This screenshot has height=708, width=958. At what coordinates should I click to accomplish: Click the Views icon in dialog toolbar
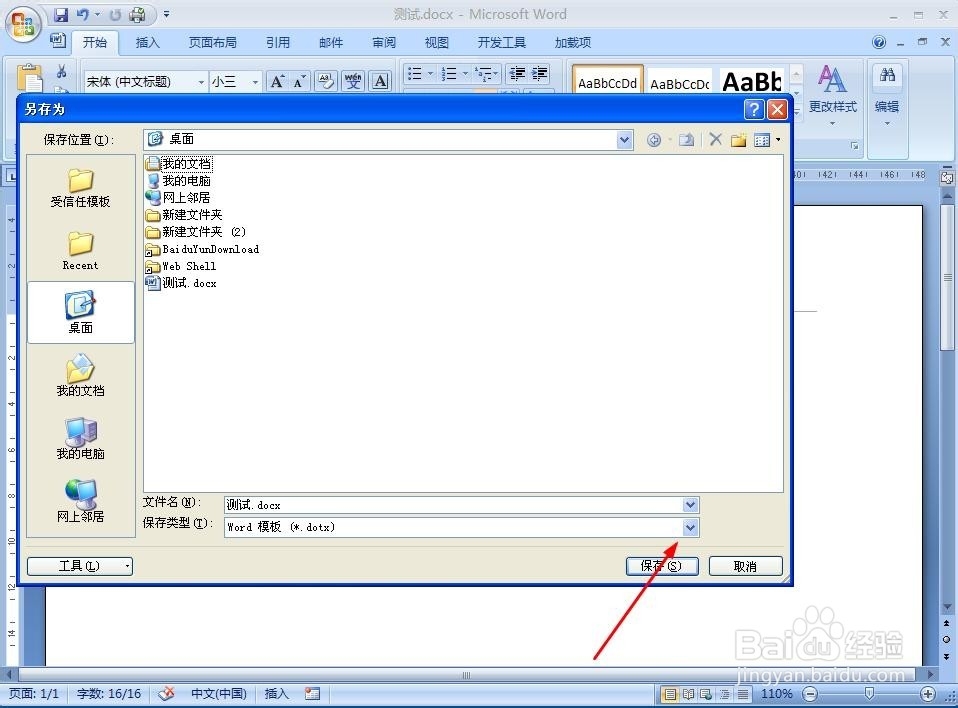(x=762, y=141)
